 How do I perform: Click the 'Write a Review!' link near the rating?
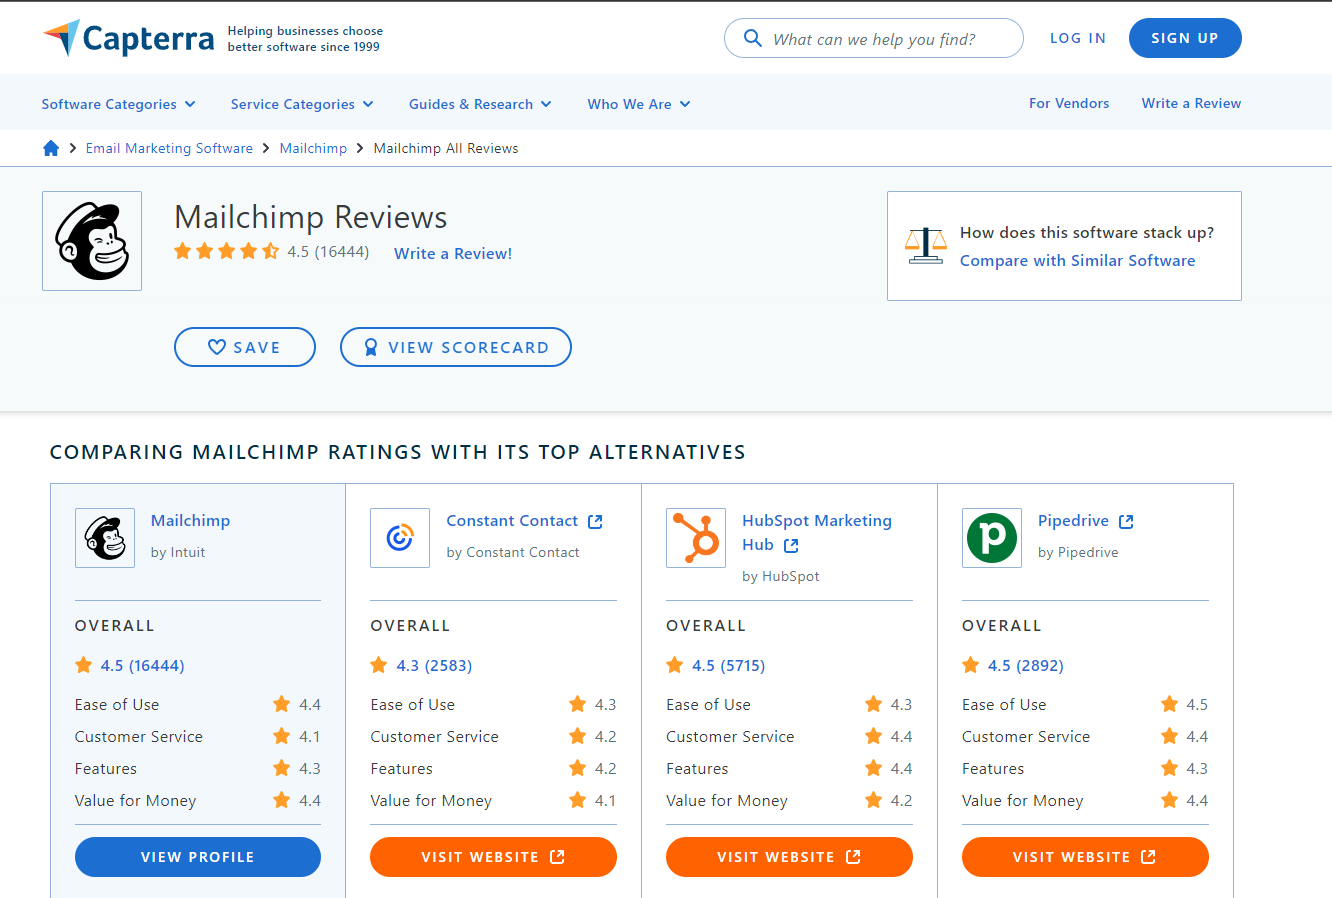[x=453, y=253]
